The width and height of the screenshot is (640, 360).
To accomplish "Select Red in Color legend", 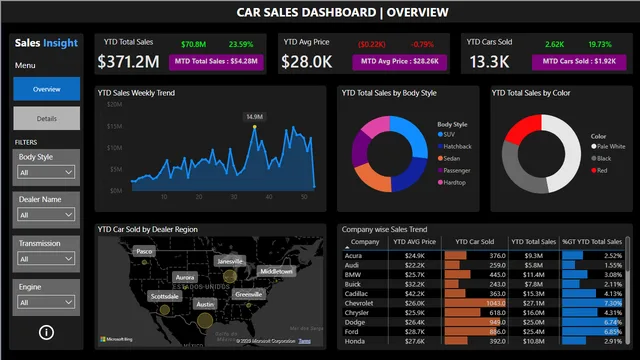I will (x=599, y=170).
